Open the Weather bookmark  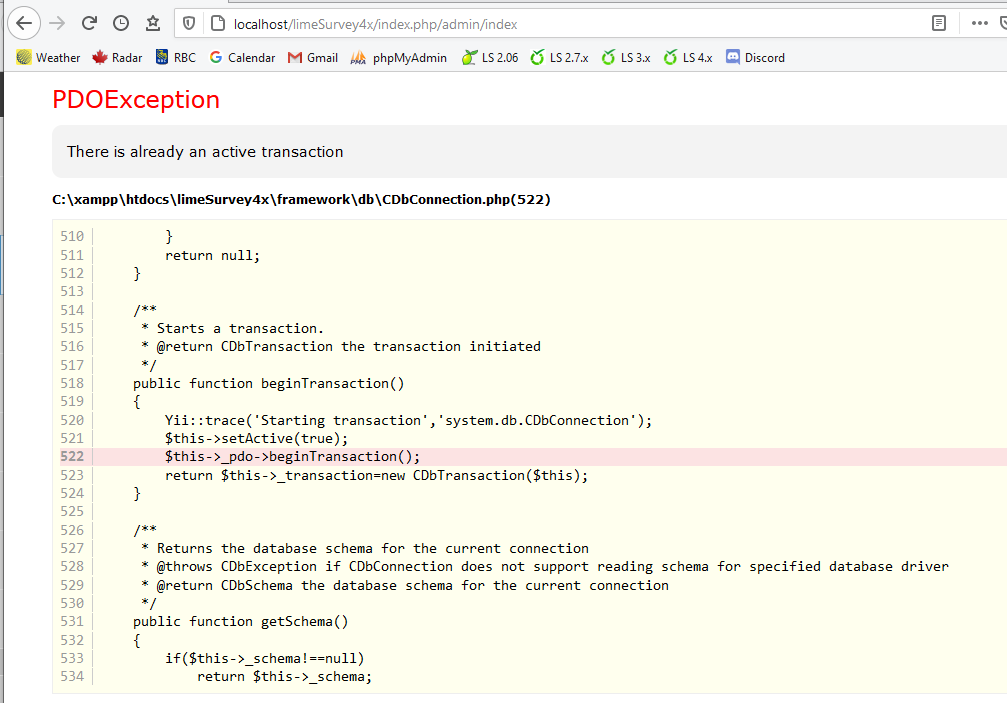pos(48,58)
